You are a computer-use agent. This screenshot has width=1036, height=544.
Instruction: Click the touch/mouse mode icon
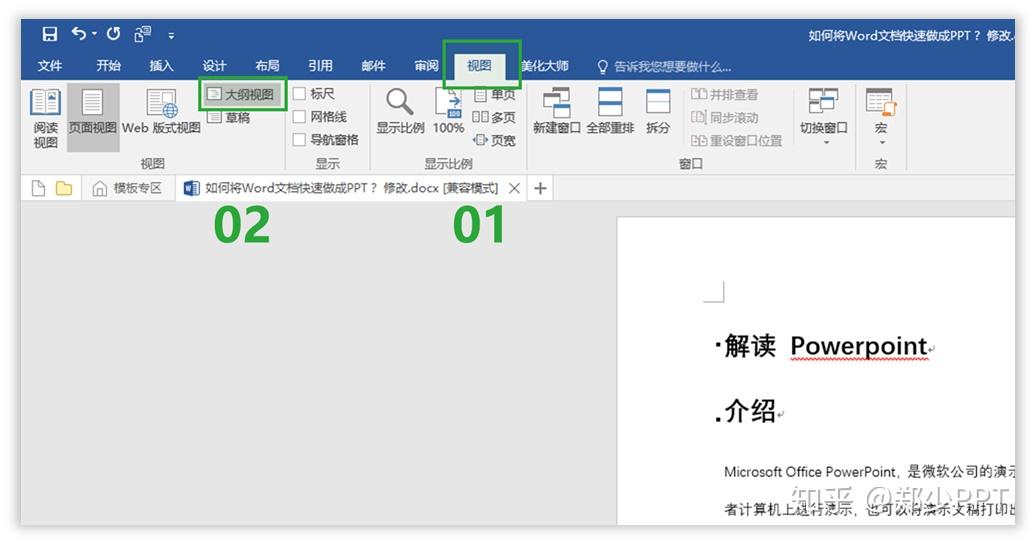click(x=142, y=34)
